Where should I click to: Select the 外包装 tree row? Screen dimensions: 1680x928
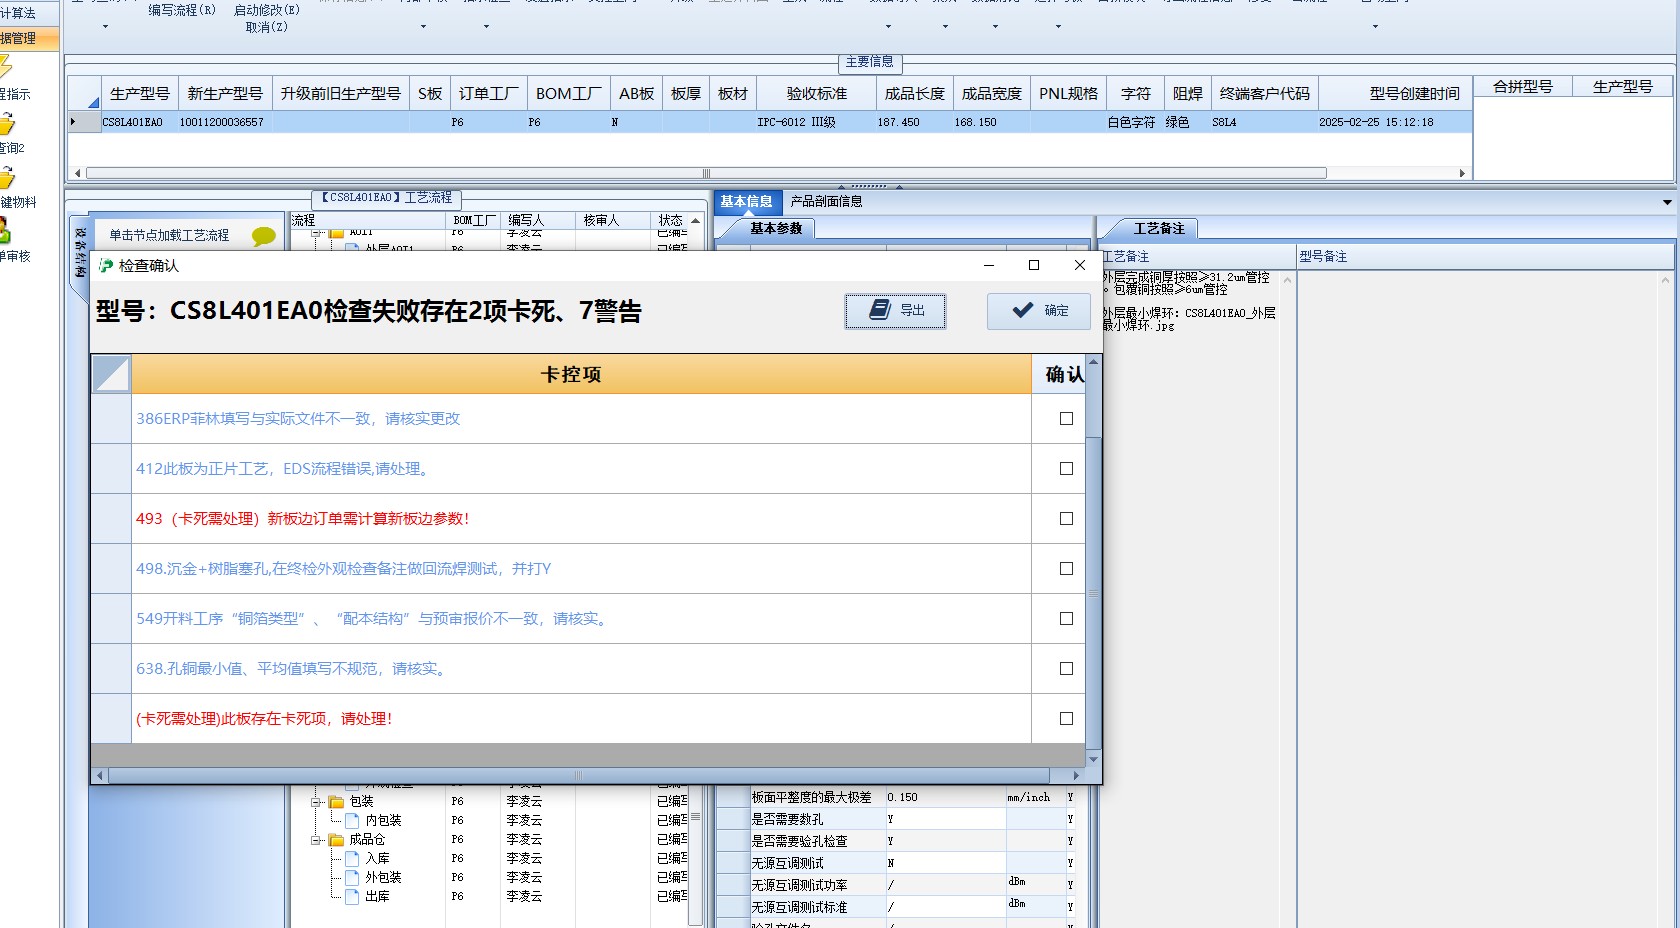click(383, 878)
